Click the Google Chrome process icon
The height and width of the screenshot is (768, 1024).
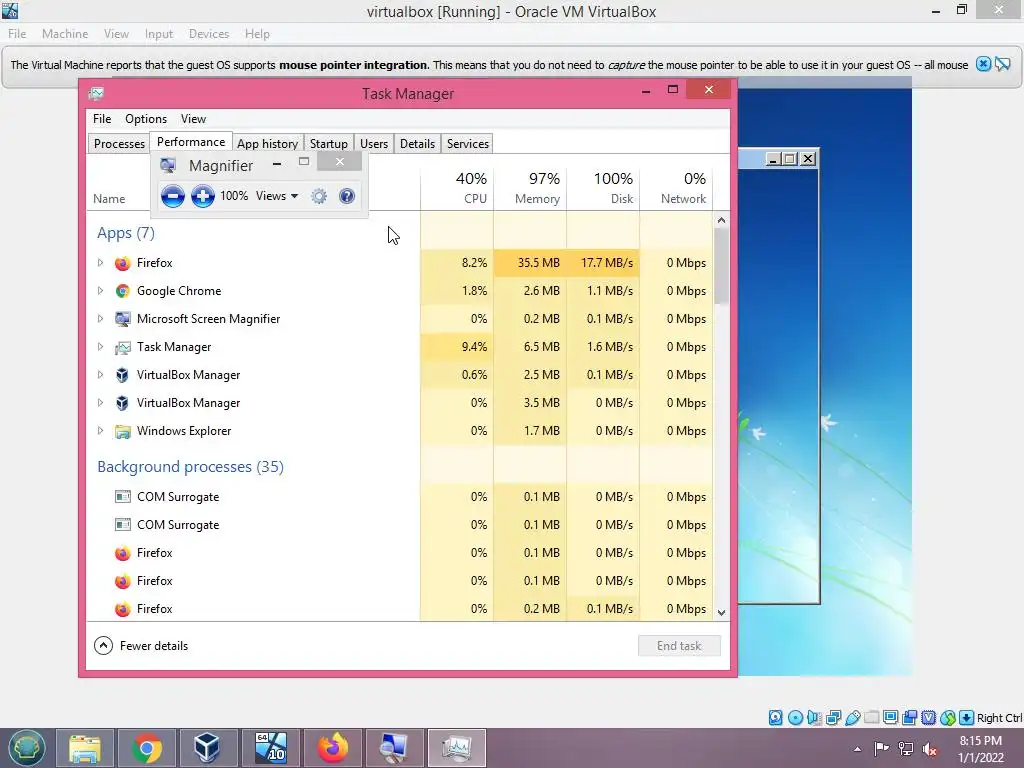point(122,291)
